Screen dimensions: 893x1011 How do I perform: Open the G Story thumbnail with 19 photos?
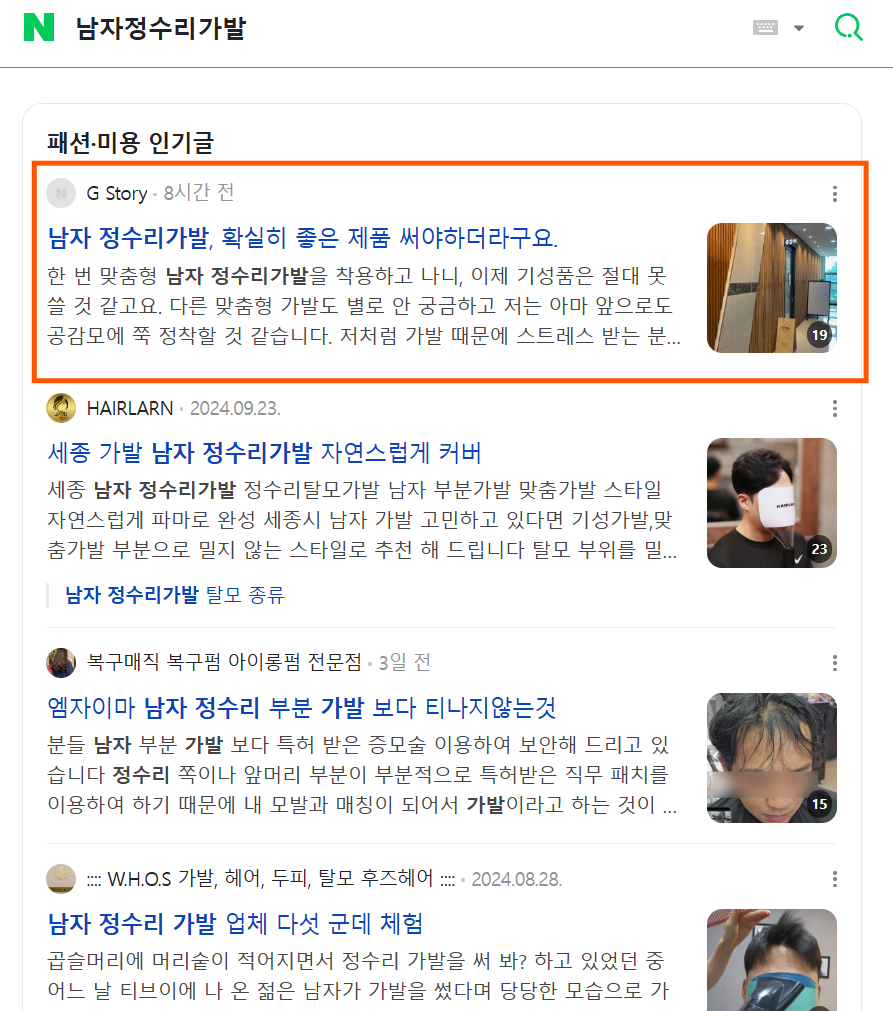(772, 288)
